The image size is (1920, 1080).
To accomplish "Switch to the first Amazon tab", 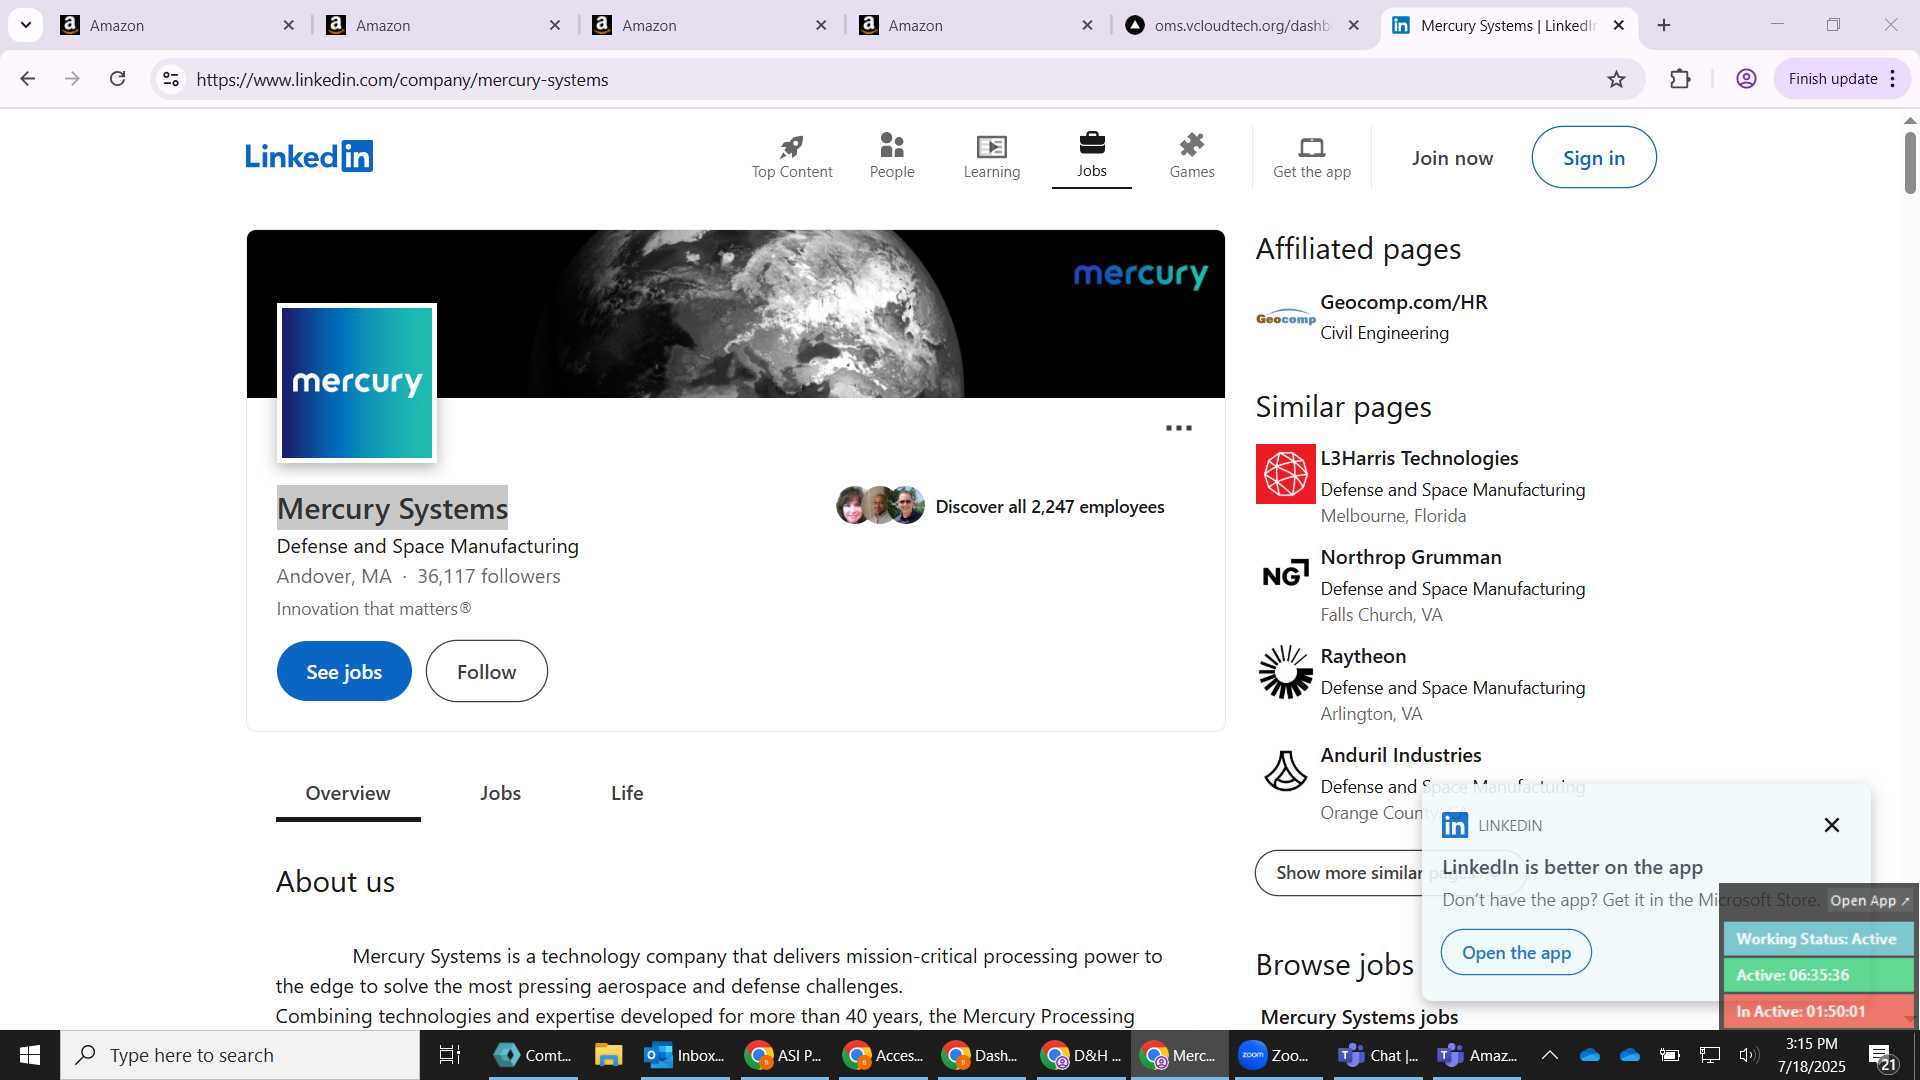I will [x=178, y=25].
